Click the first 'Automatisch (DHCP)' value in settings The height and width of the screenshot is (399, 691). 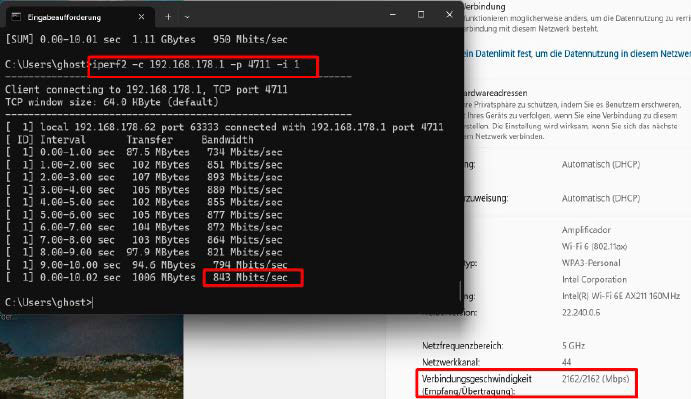601,164
